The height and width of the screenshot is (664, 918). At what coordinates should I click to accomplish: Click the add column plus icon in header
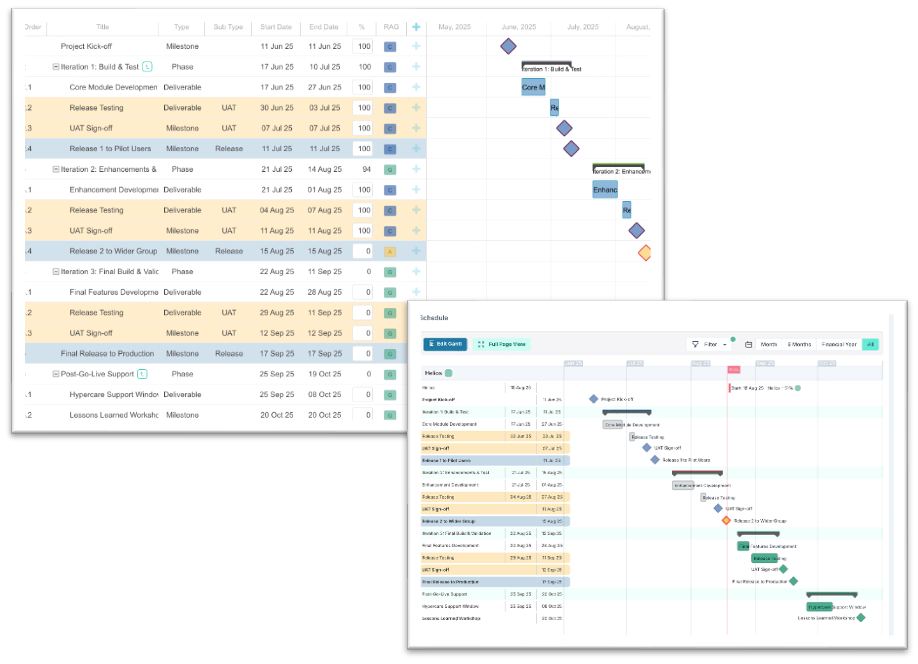(416, 27)
